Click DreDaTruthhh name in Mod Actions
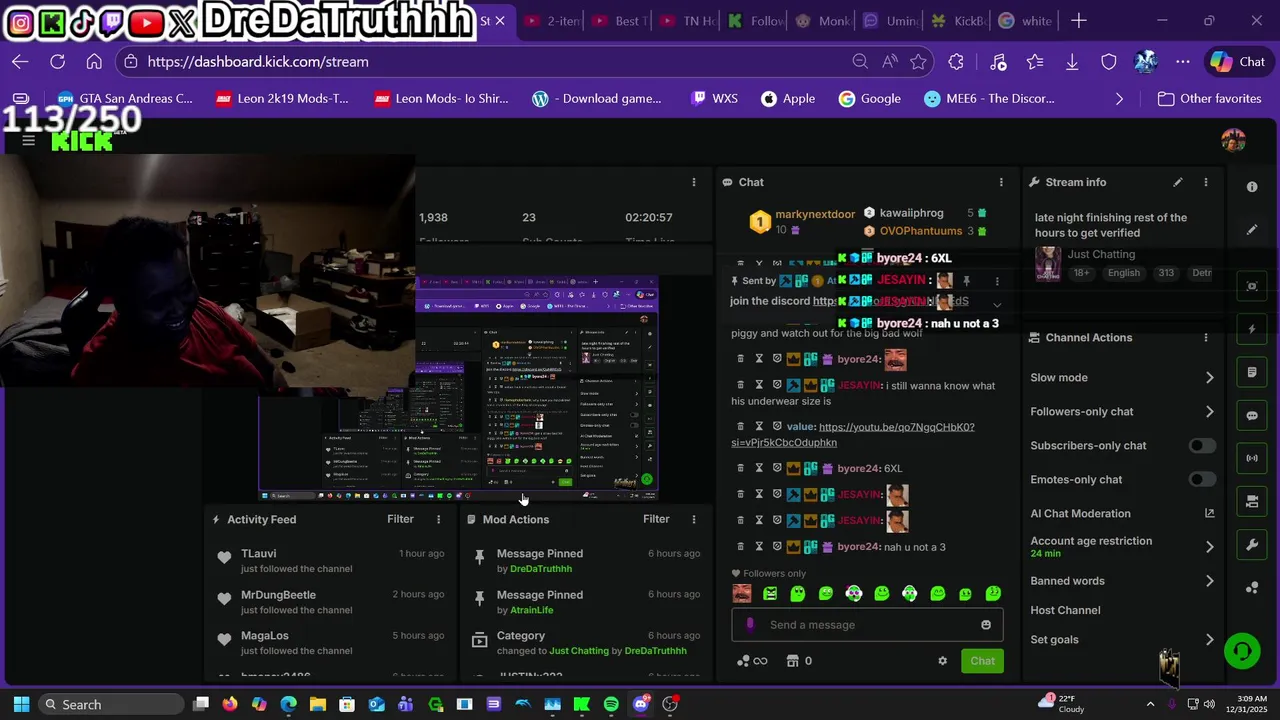1280x720 pixels. pos(541,569)
